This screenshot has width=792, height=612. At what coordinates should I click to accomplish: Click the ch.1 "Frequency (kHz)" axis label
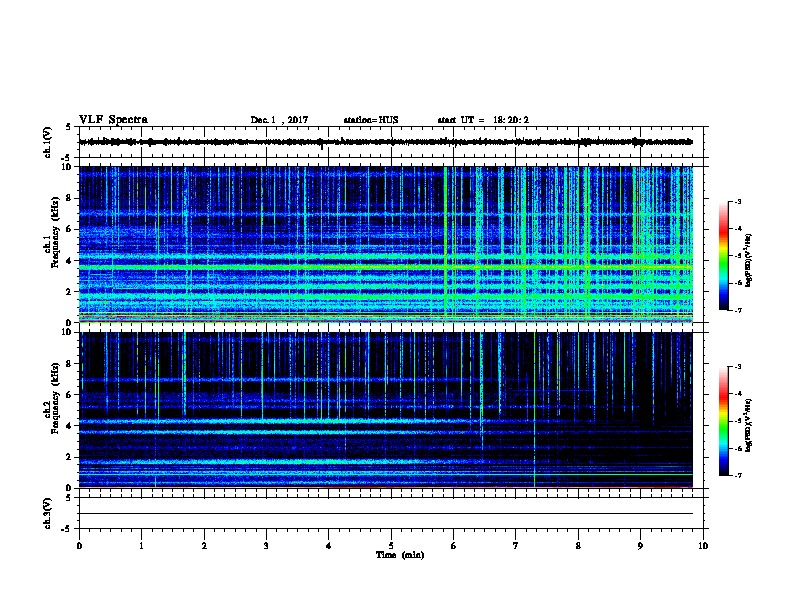pyautogui.click(x=56, y=232)
